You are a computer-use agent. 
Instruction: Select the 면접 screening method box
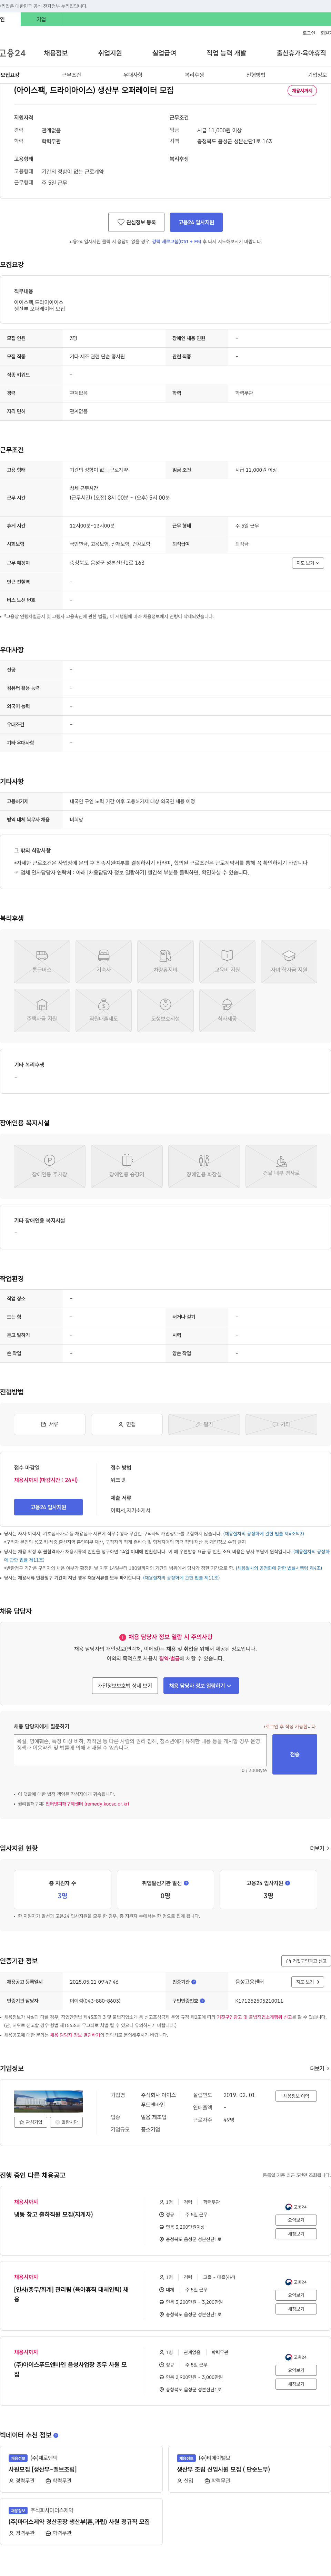(x=127, y=1424)
